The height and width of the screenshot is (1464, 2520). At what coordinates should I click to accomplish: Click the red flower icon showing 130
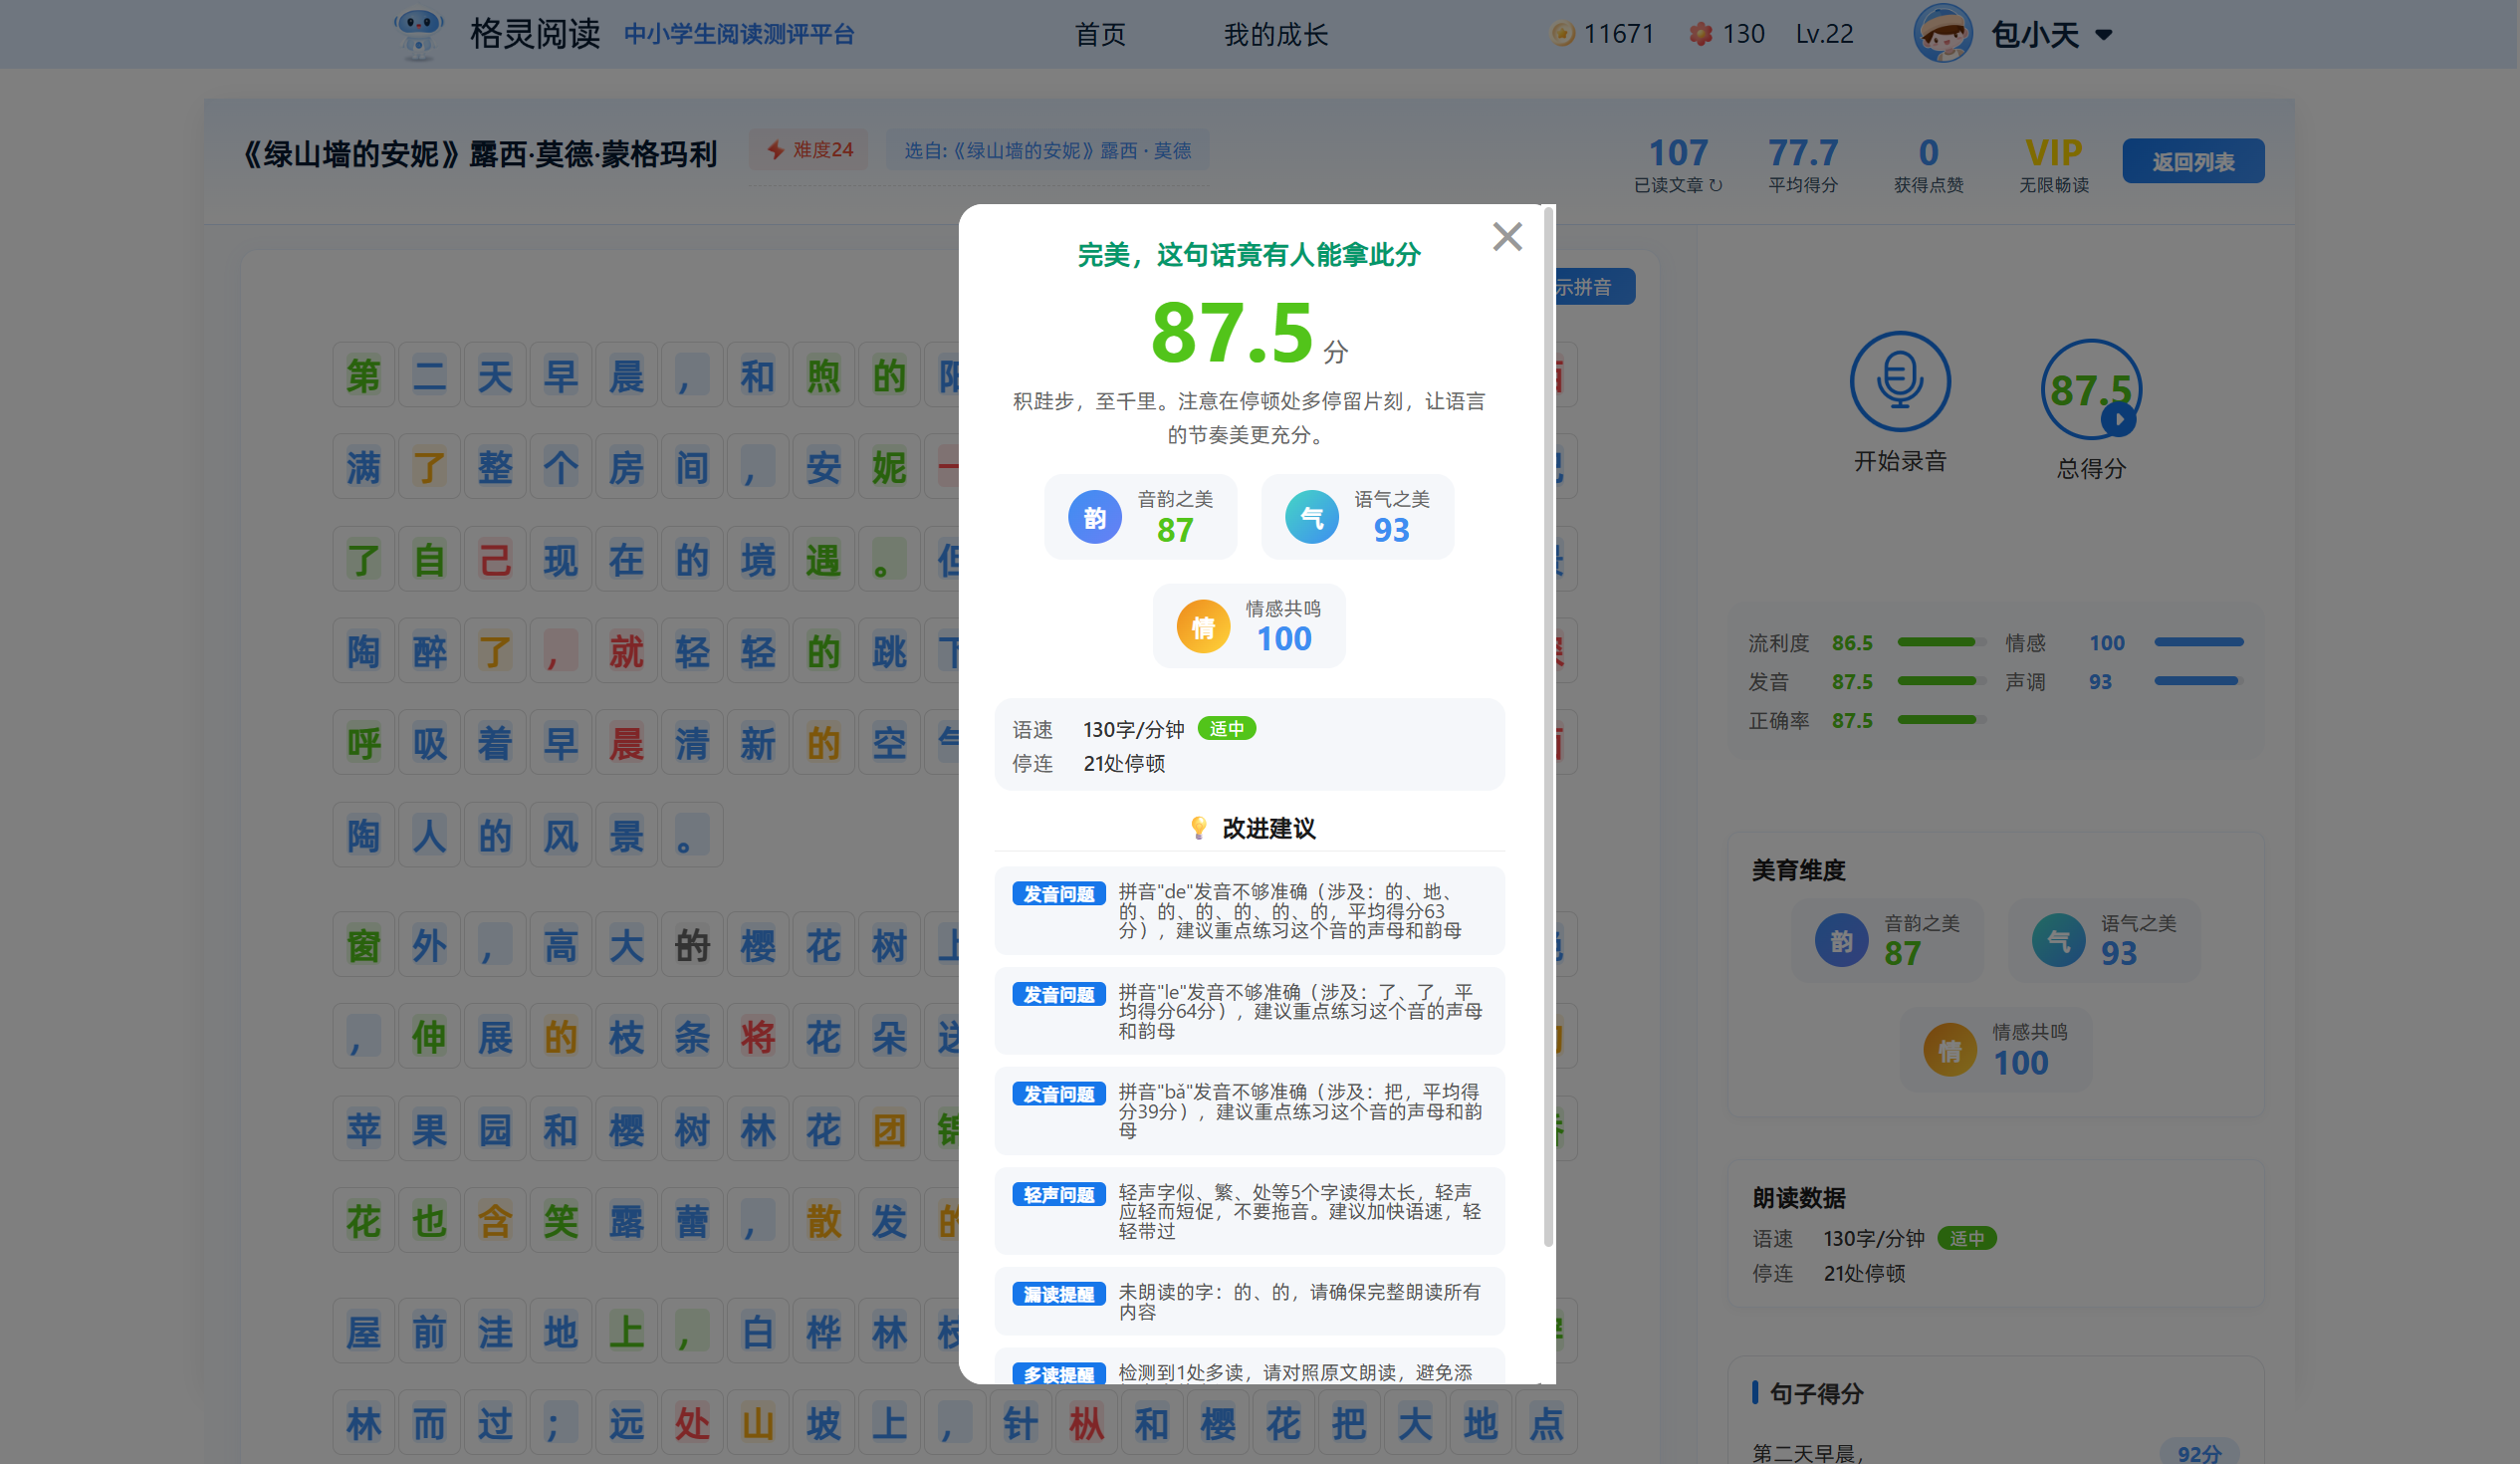pos(1700,34)
